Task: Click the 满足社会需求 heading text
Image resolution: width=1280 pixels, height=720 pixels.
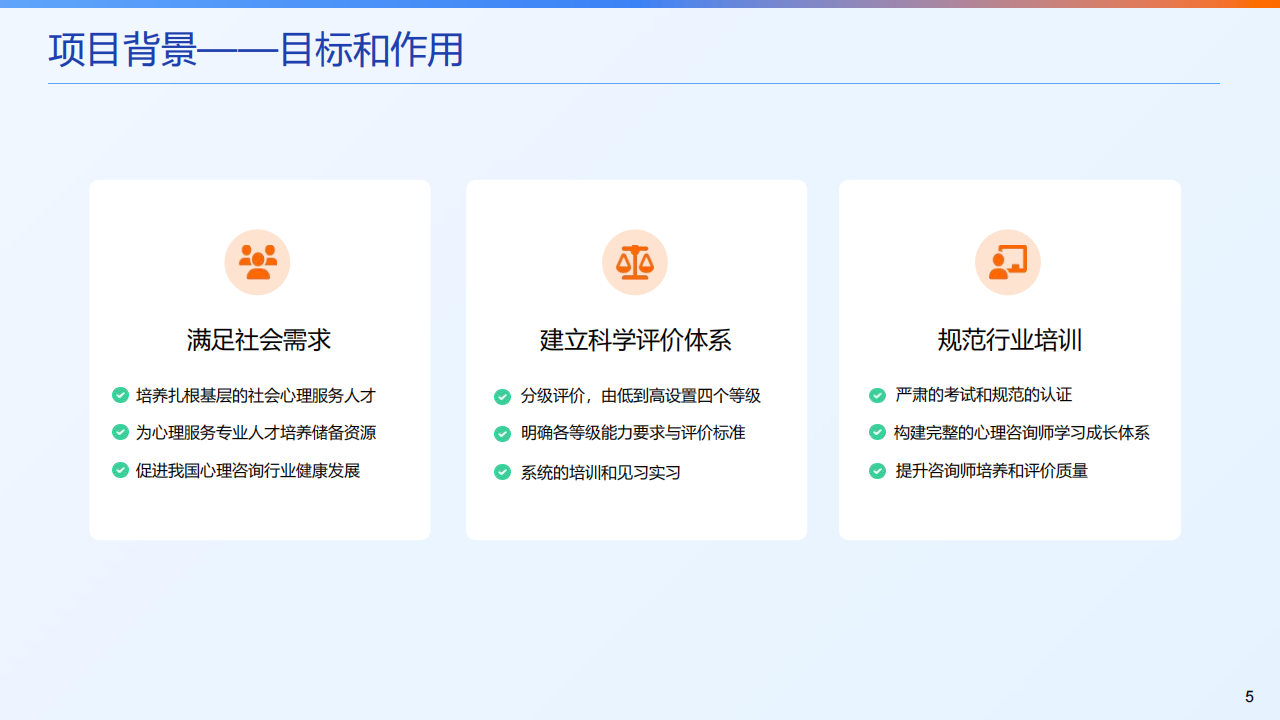Action: click(260, 340)
